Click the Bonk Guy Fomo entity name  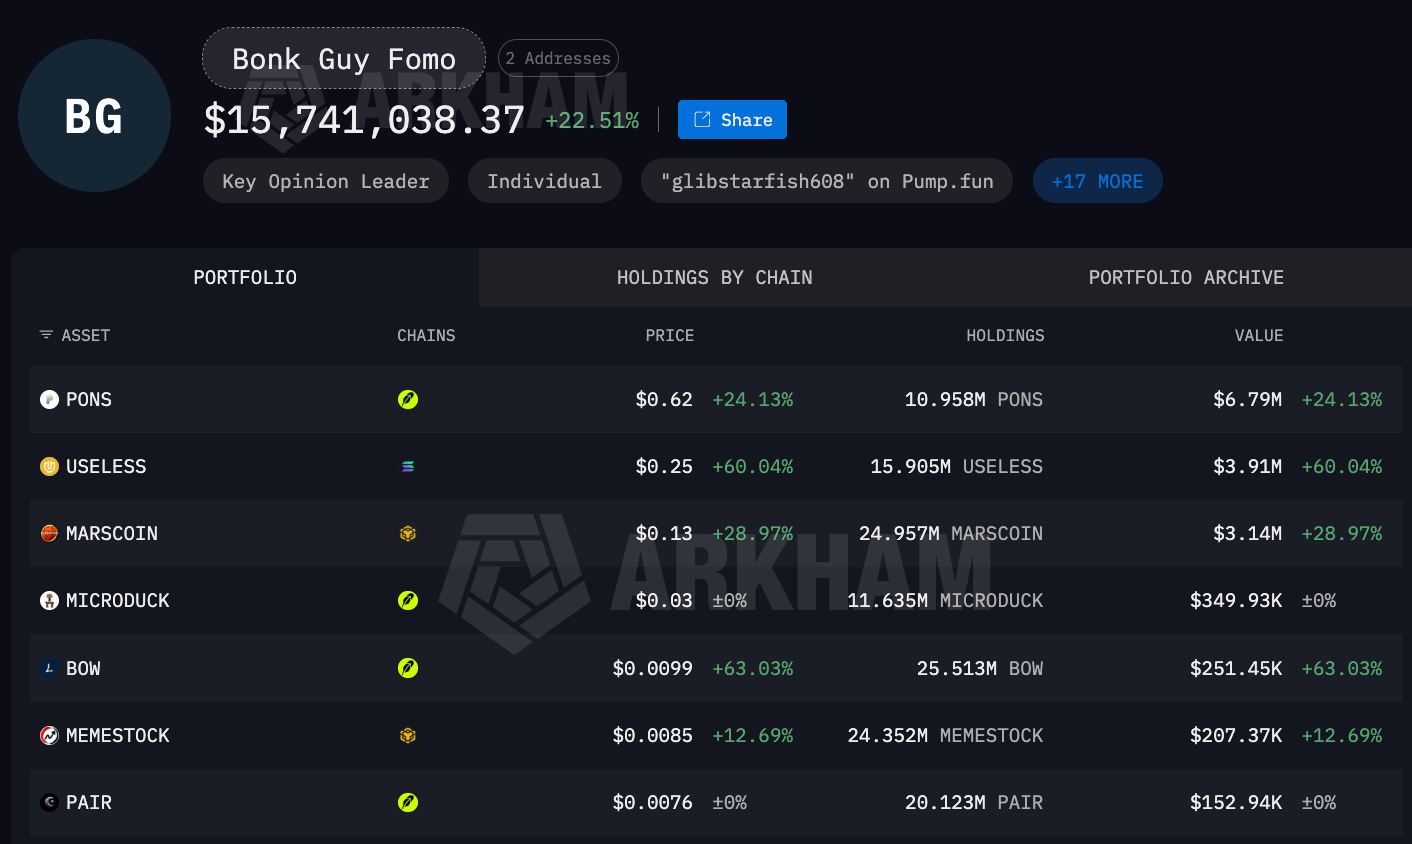tap(344, 58)
